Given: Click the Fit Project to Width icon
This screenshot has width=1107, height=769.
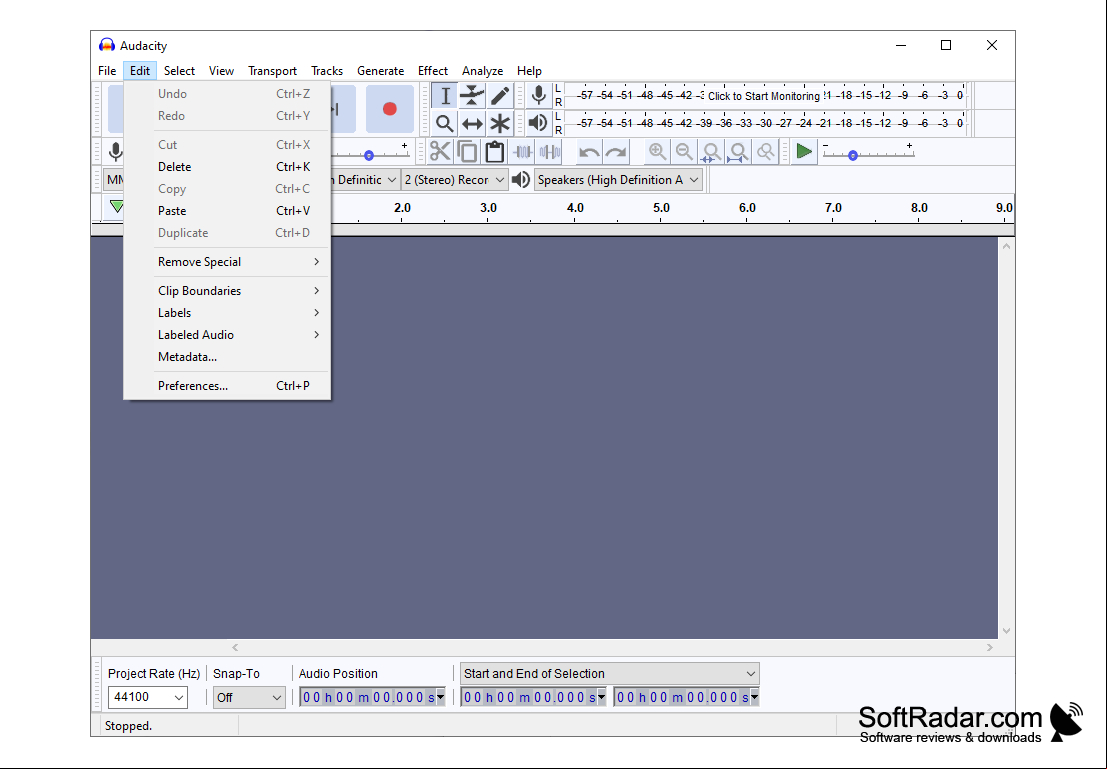Looking at the screenshot, I should pyautogui.click(x=738, y=152).
